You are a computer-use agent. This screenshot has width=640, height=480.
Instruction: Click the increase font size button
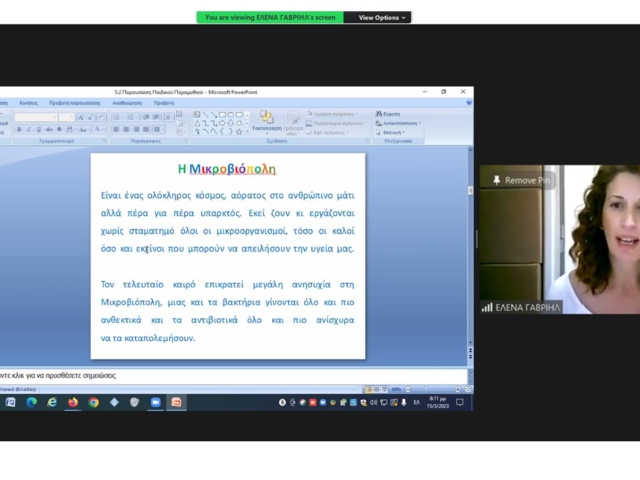click(x=81, y=118)
